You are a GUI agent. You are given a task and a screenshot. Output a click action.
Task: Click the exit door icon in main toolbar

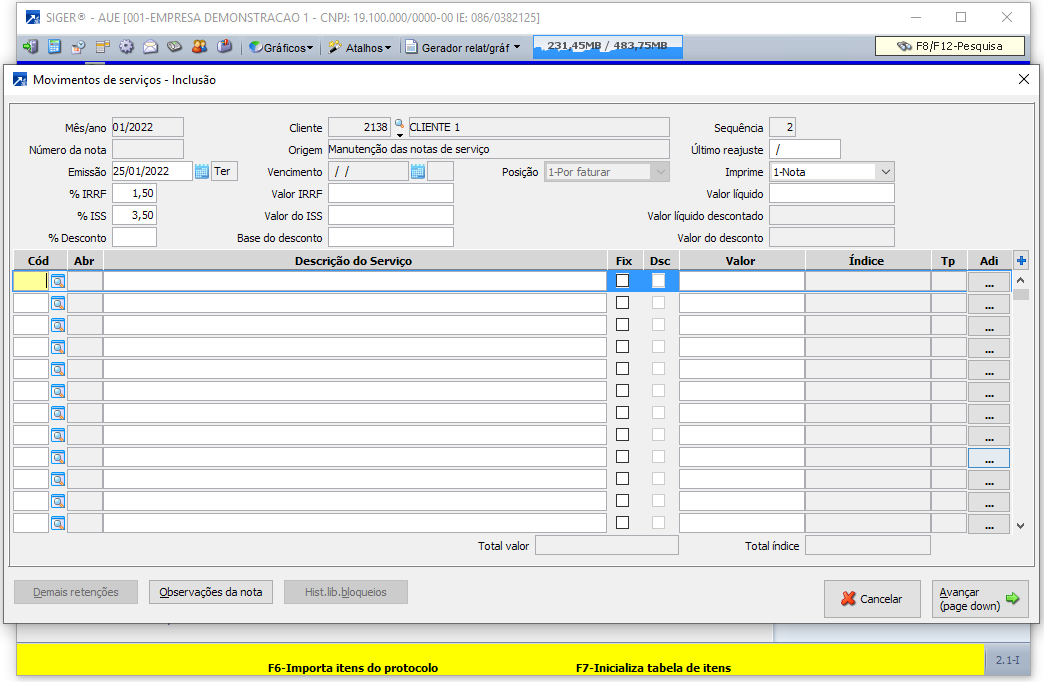pyautogui.click(x=30, y=47)
